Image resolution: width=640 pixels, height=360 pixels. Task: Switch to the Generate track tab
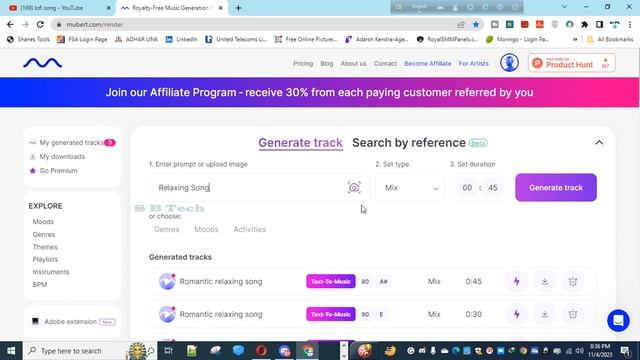pos(300,142)
